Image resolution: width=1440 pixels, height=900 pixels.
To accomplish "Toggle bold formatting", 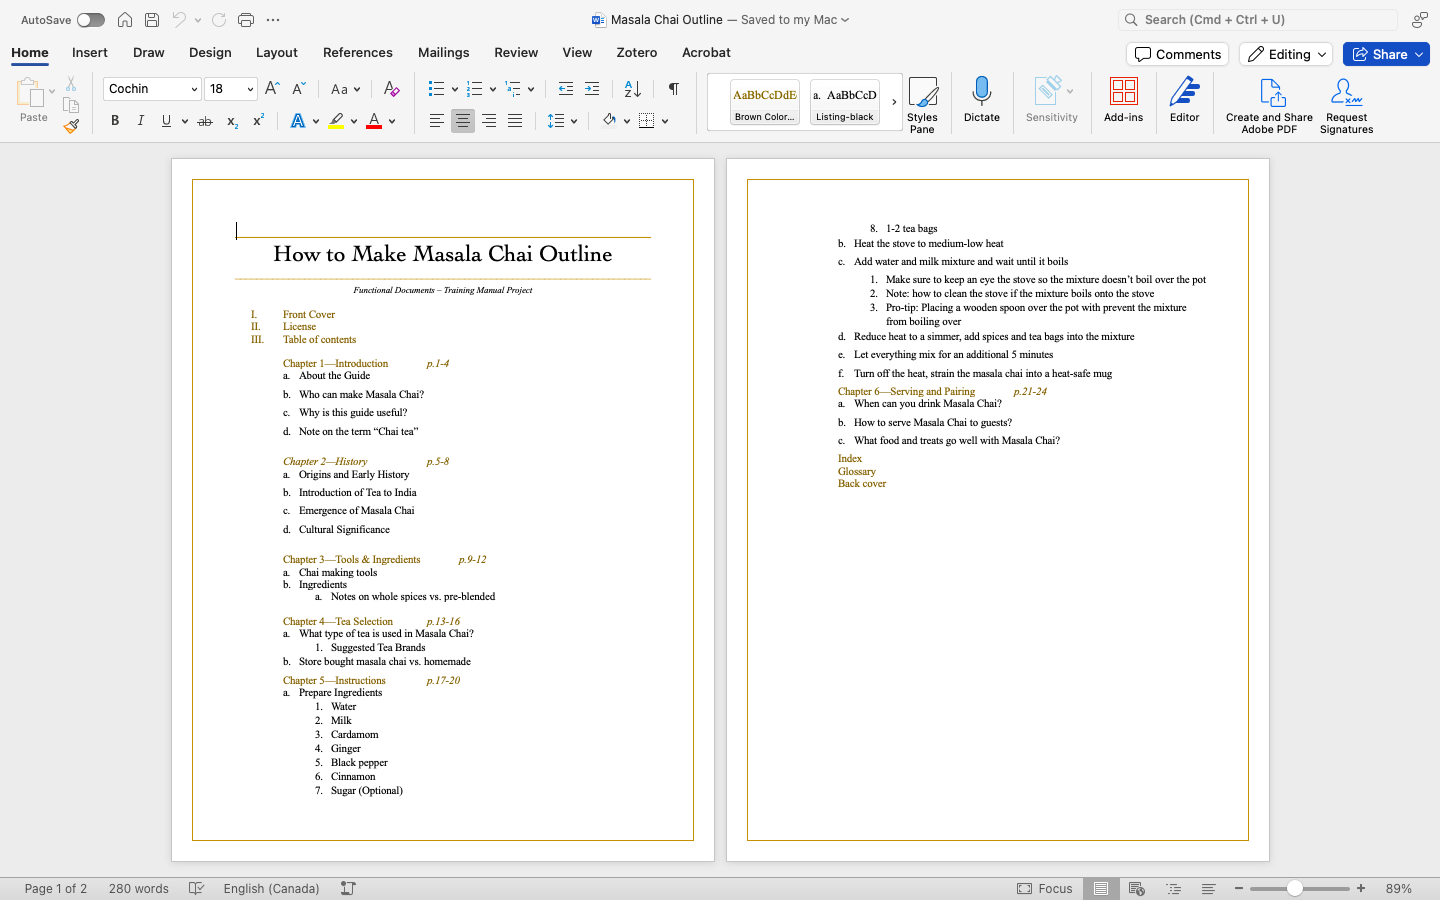I will pos(115,121).
